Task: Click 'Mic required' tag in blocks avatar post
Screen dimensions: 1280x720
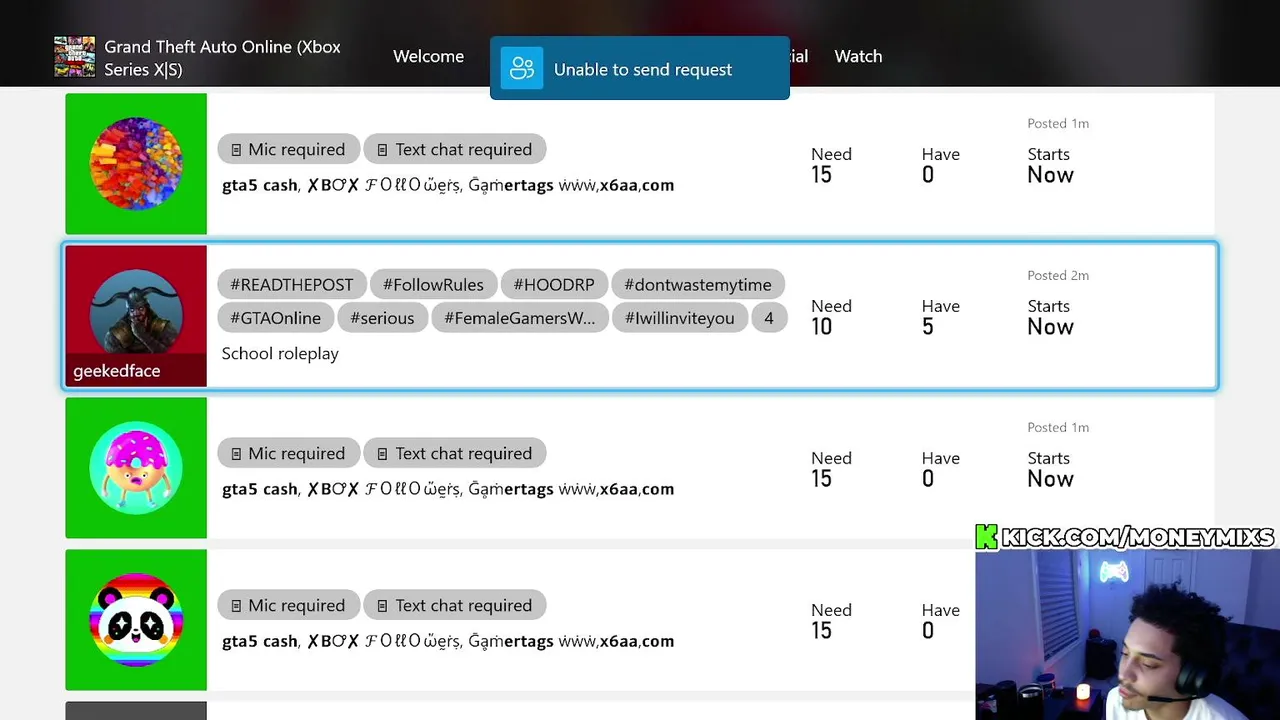Action: click(288, 149)
